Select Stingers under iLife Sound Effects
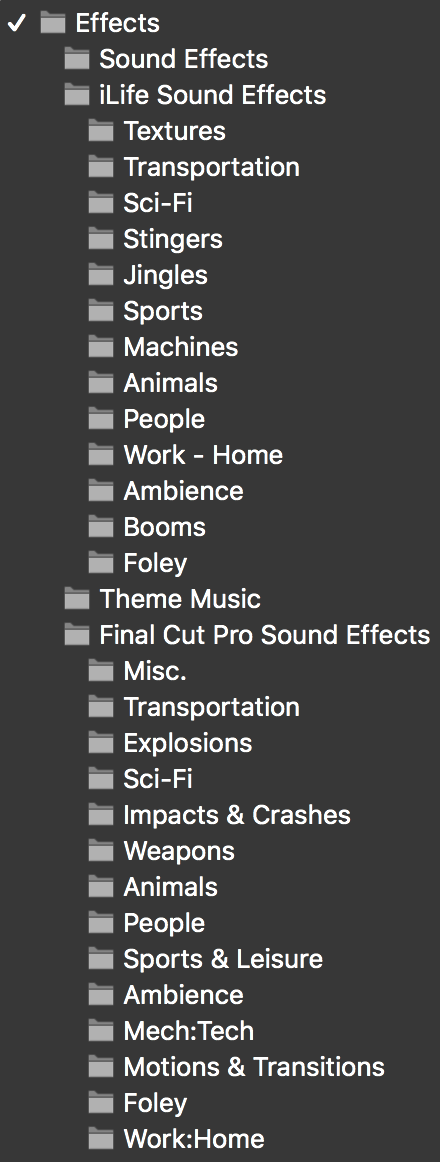The width and height of the screenshot is (440, 1162). pos(173,239)
